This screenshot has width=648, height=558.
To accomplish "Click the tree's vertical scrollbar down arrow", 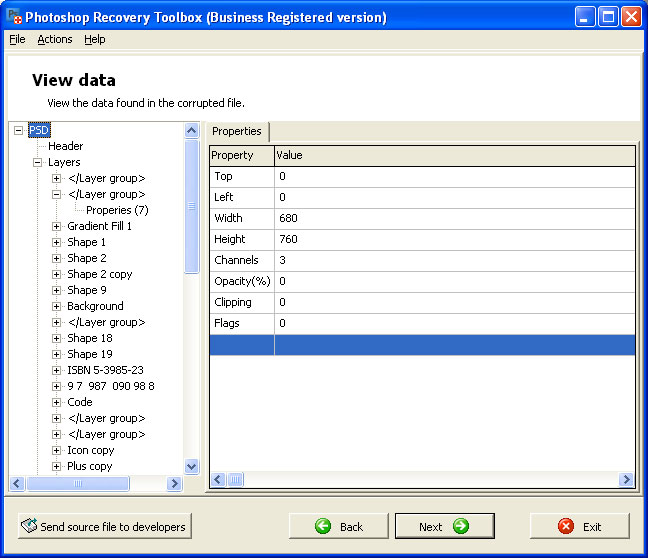I will point(192,466).
